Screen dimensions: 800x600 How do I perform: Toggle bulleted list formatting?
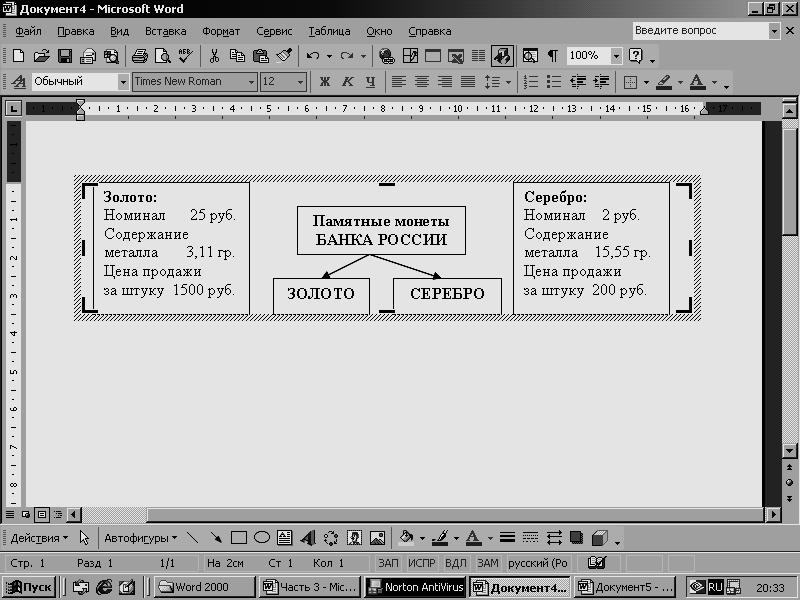click(554, 82)
